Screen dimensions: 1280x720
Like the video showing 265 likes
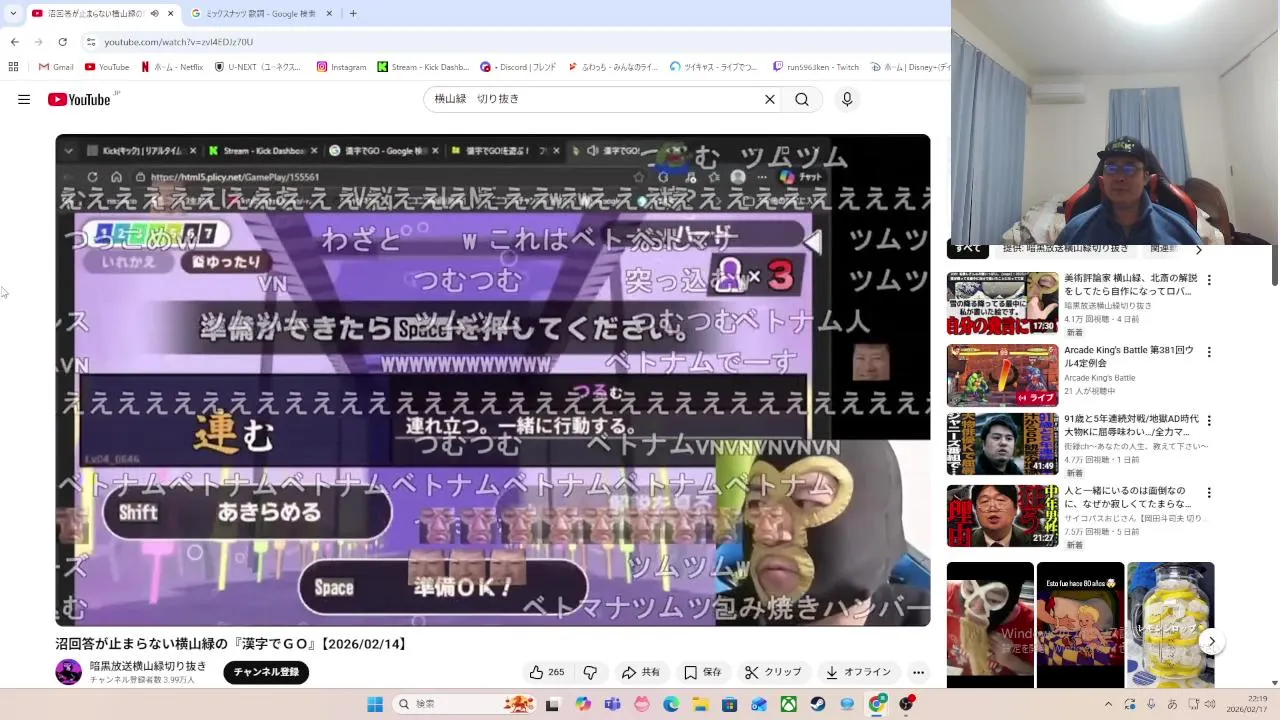point(547,672)
